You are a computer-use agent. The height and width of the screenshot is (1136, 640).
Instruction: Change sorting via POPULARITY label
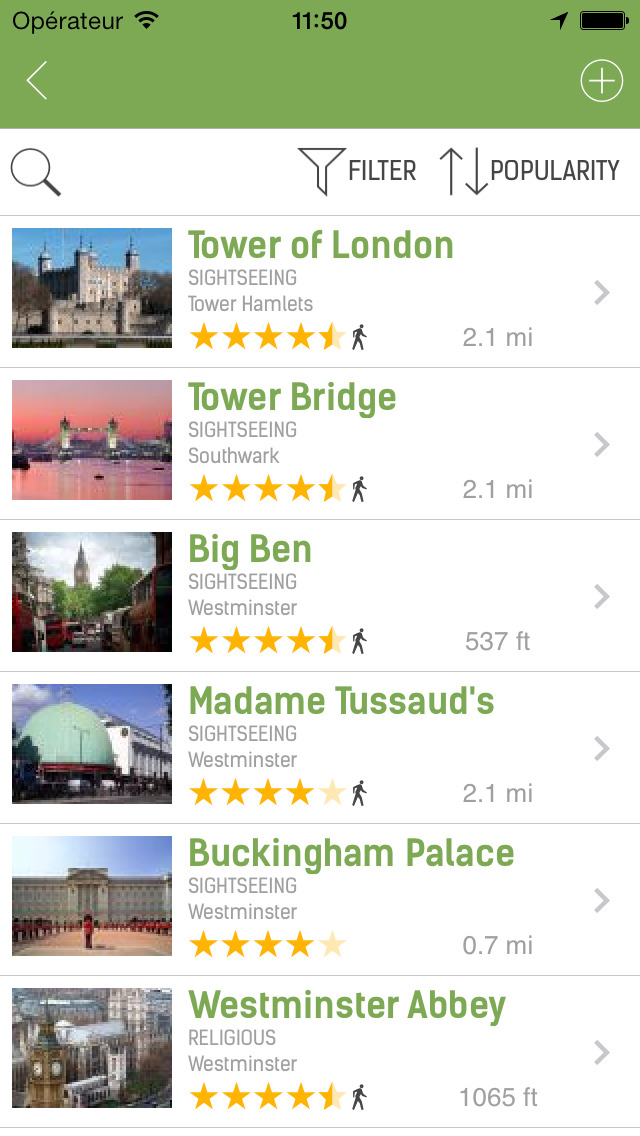coord(555,171)
